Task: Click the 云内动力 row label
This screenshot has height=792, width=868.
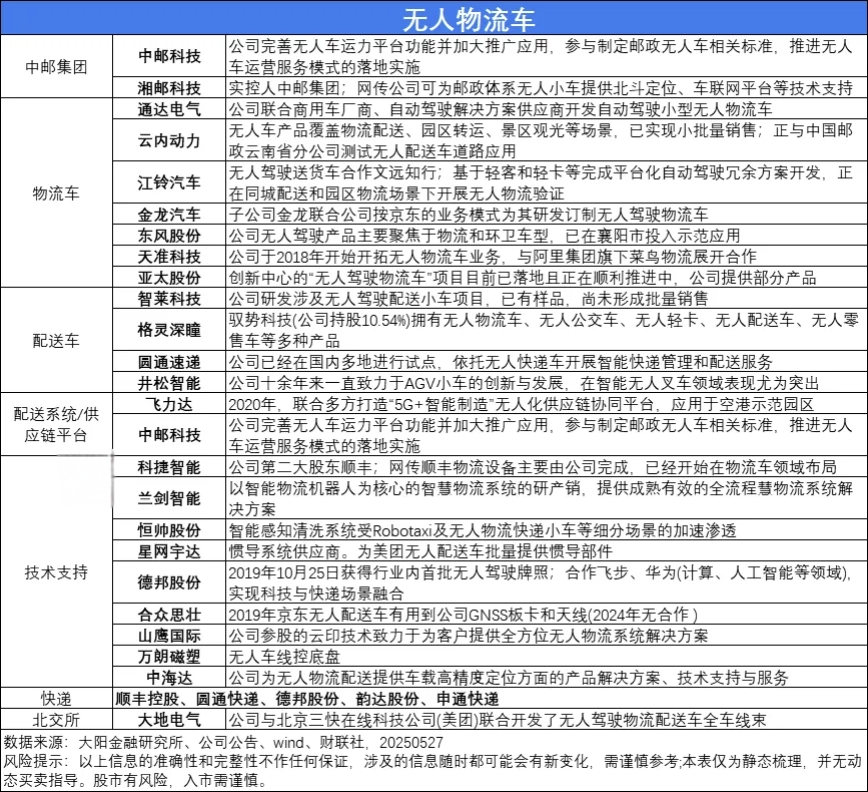Action: tap(168, 140)
